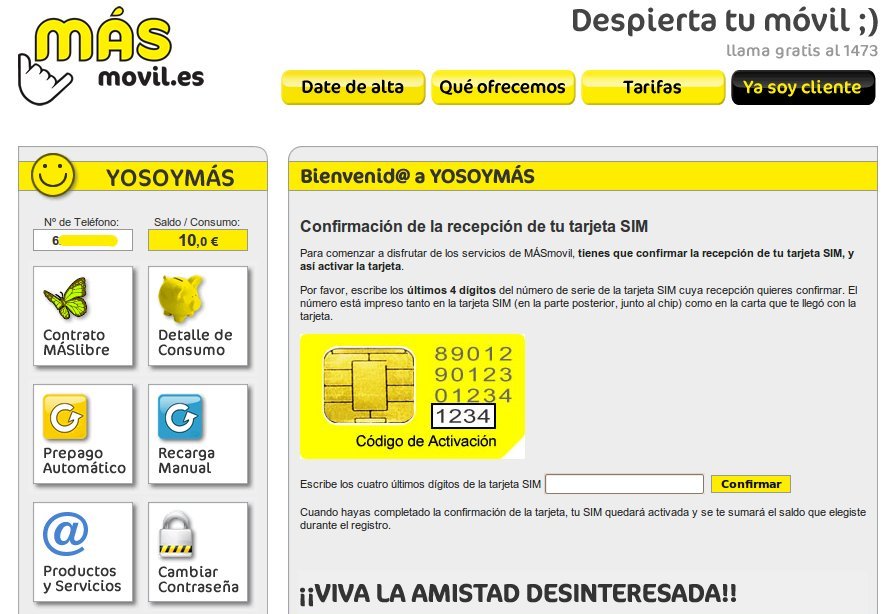
Task: Select the Ya soy cliente tab
Action: (803, 87)
